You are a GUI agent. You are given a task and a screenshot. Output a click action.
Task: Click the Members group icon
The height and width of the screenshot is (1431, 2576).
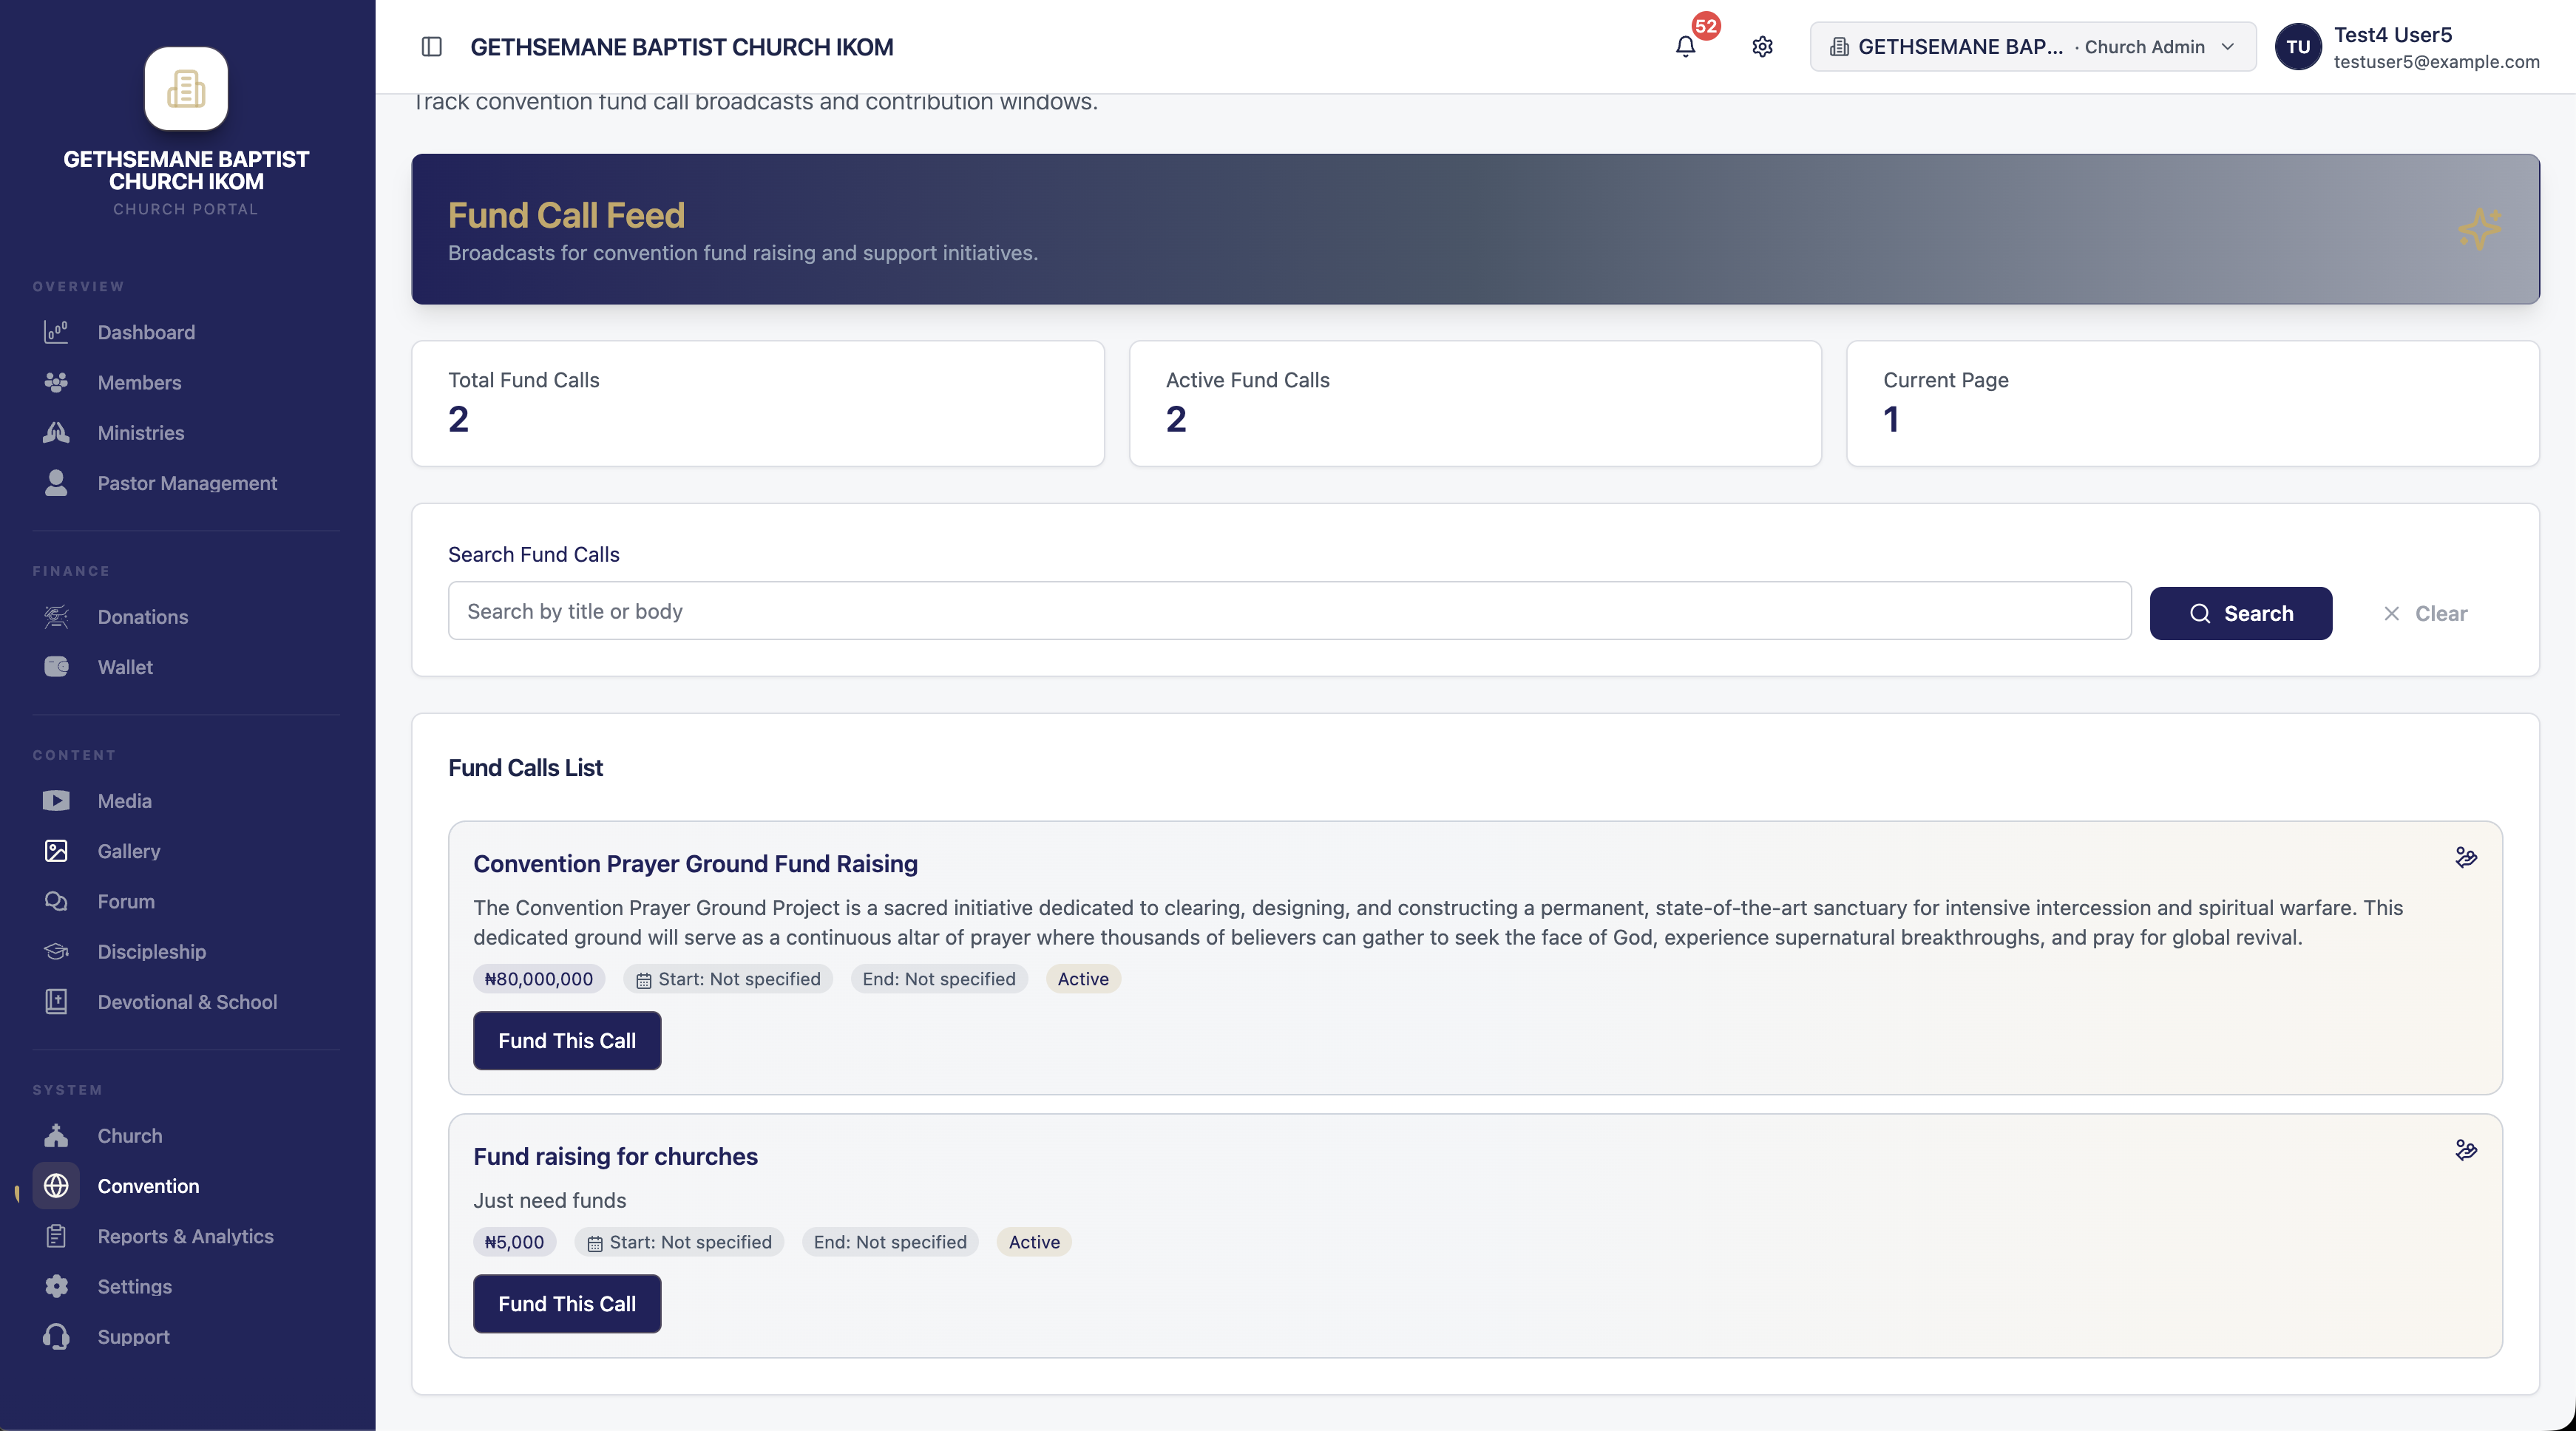tap(56, 382)
